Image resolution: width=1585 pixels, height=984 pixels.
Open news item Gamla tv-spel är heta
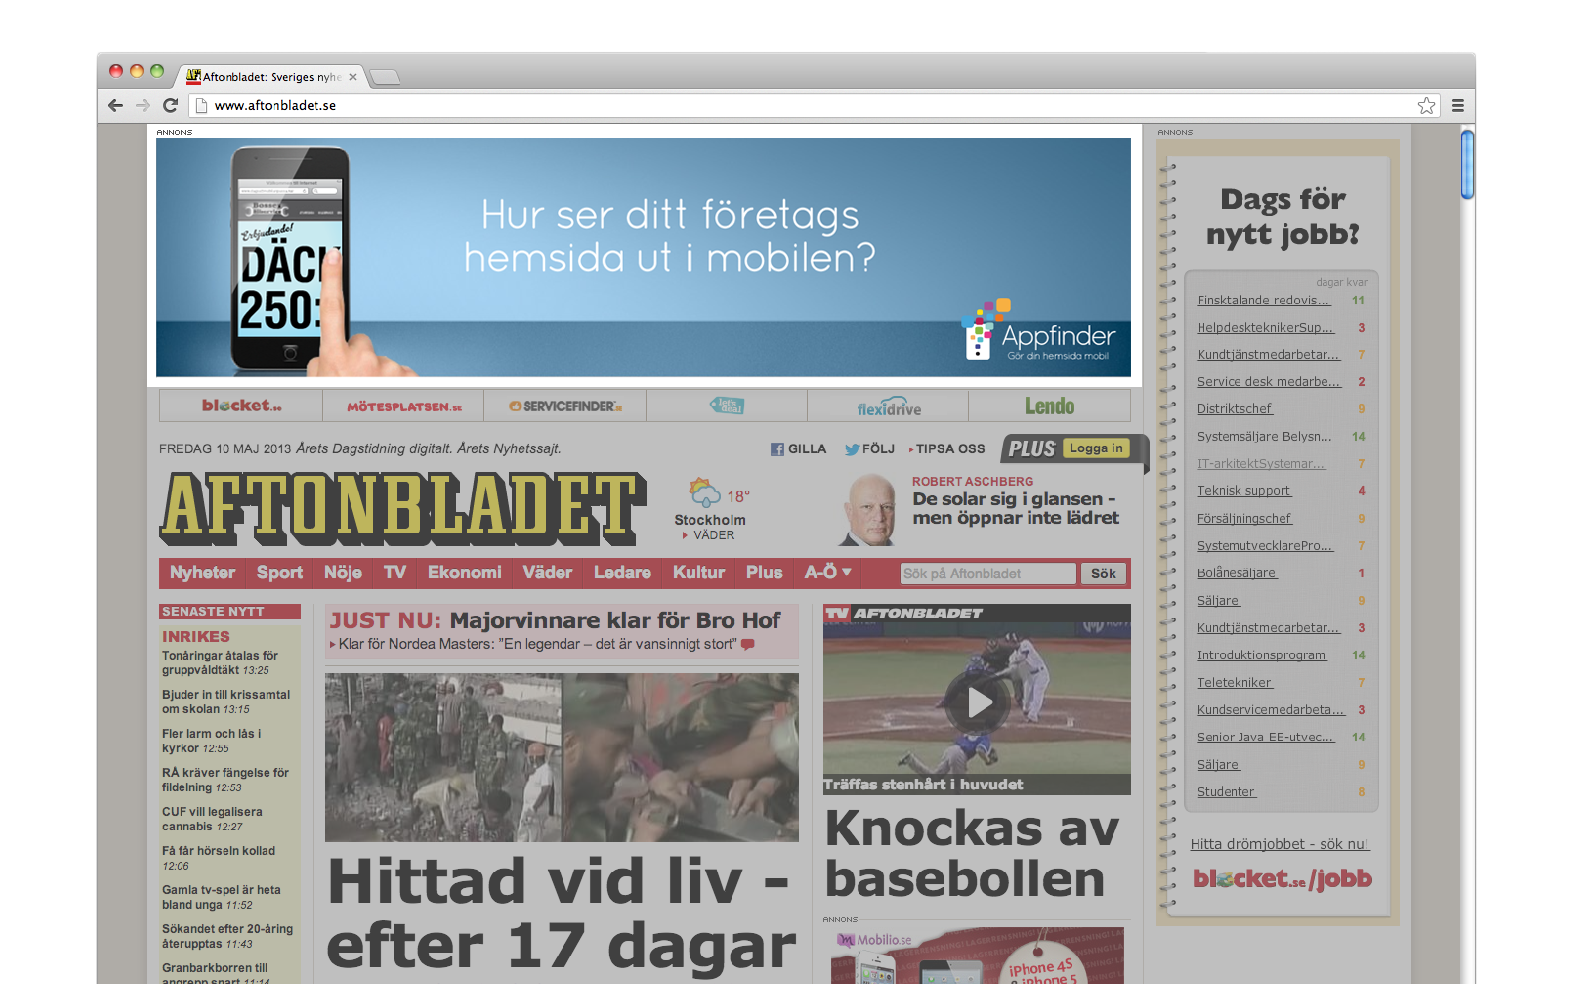[221, 897]
